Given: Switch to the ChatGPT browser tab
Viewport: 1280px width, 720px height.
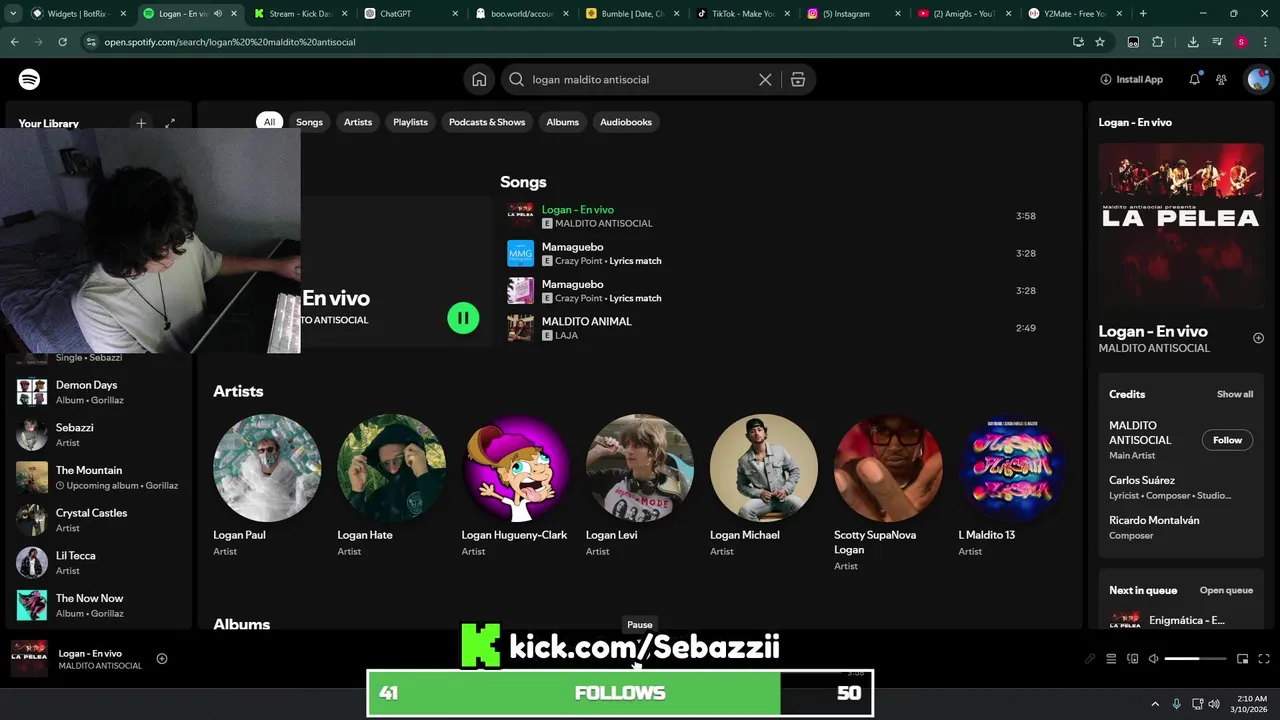Looking at the screenshot, I should point(410,14).
